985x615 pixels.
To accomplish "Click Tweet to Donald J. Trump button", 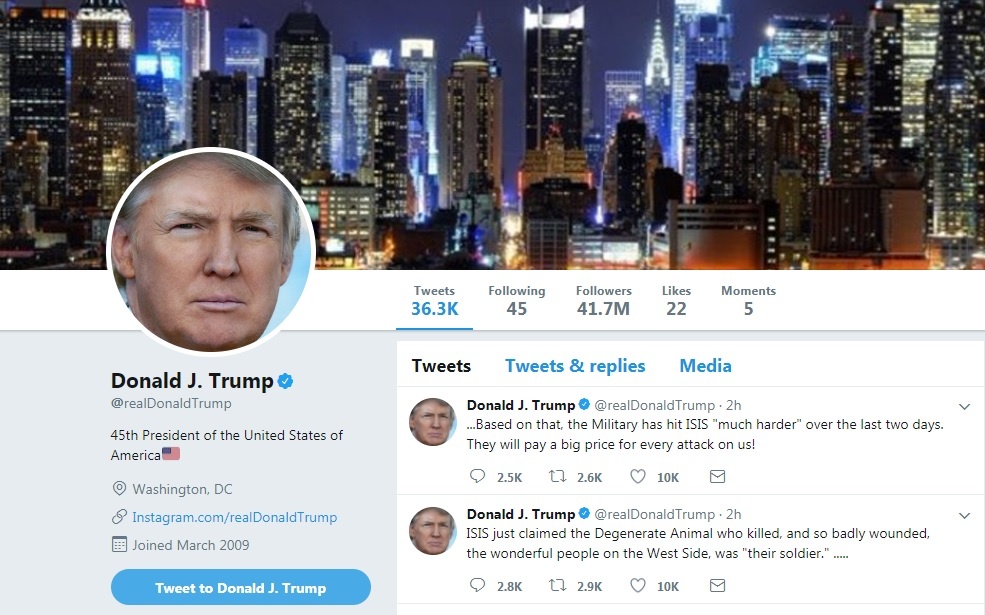I will pos(241,587).
